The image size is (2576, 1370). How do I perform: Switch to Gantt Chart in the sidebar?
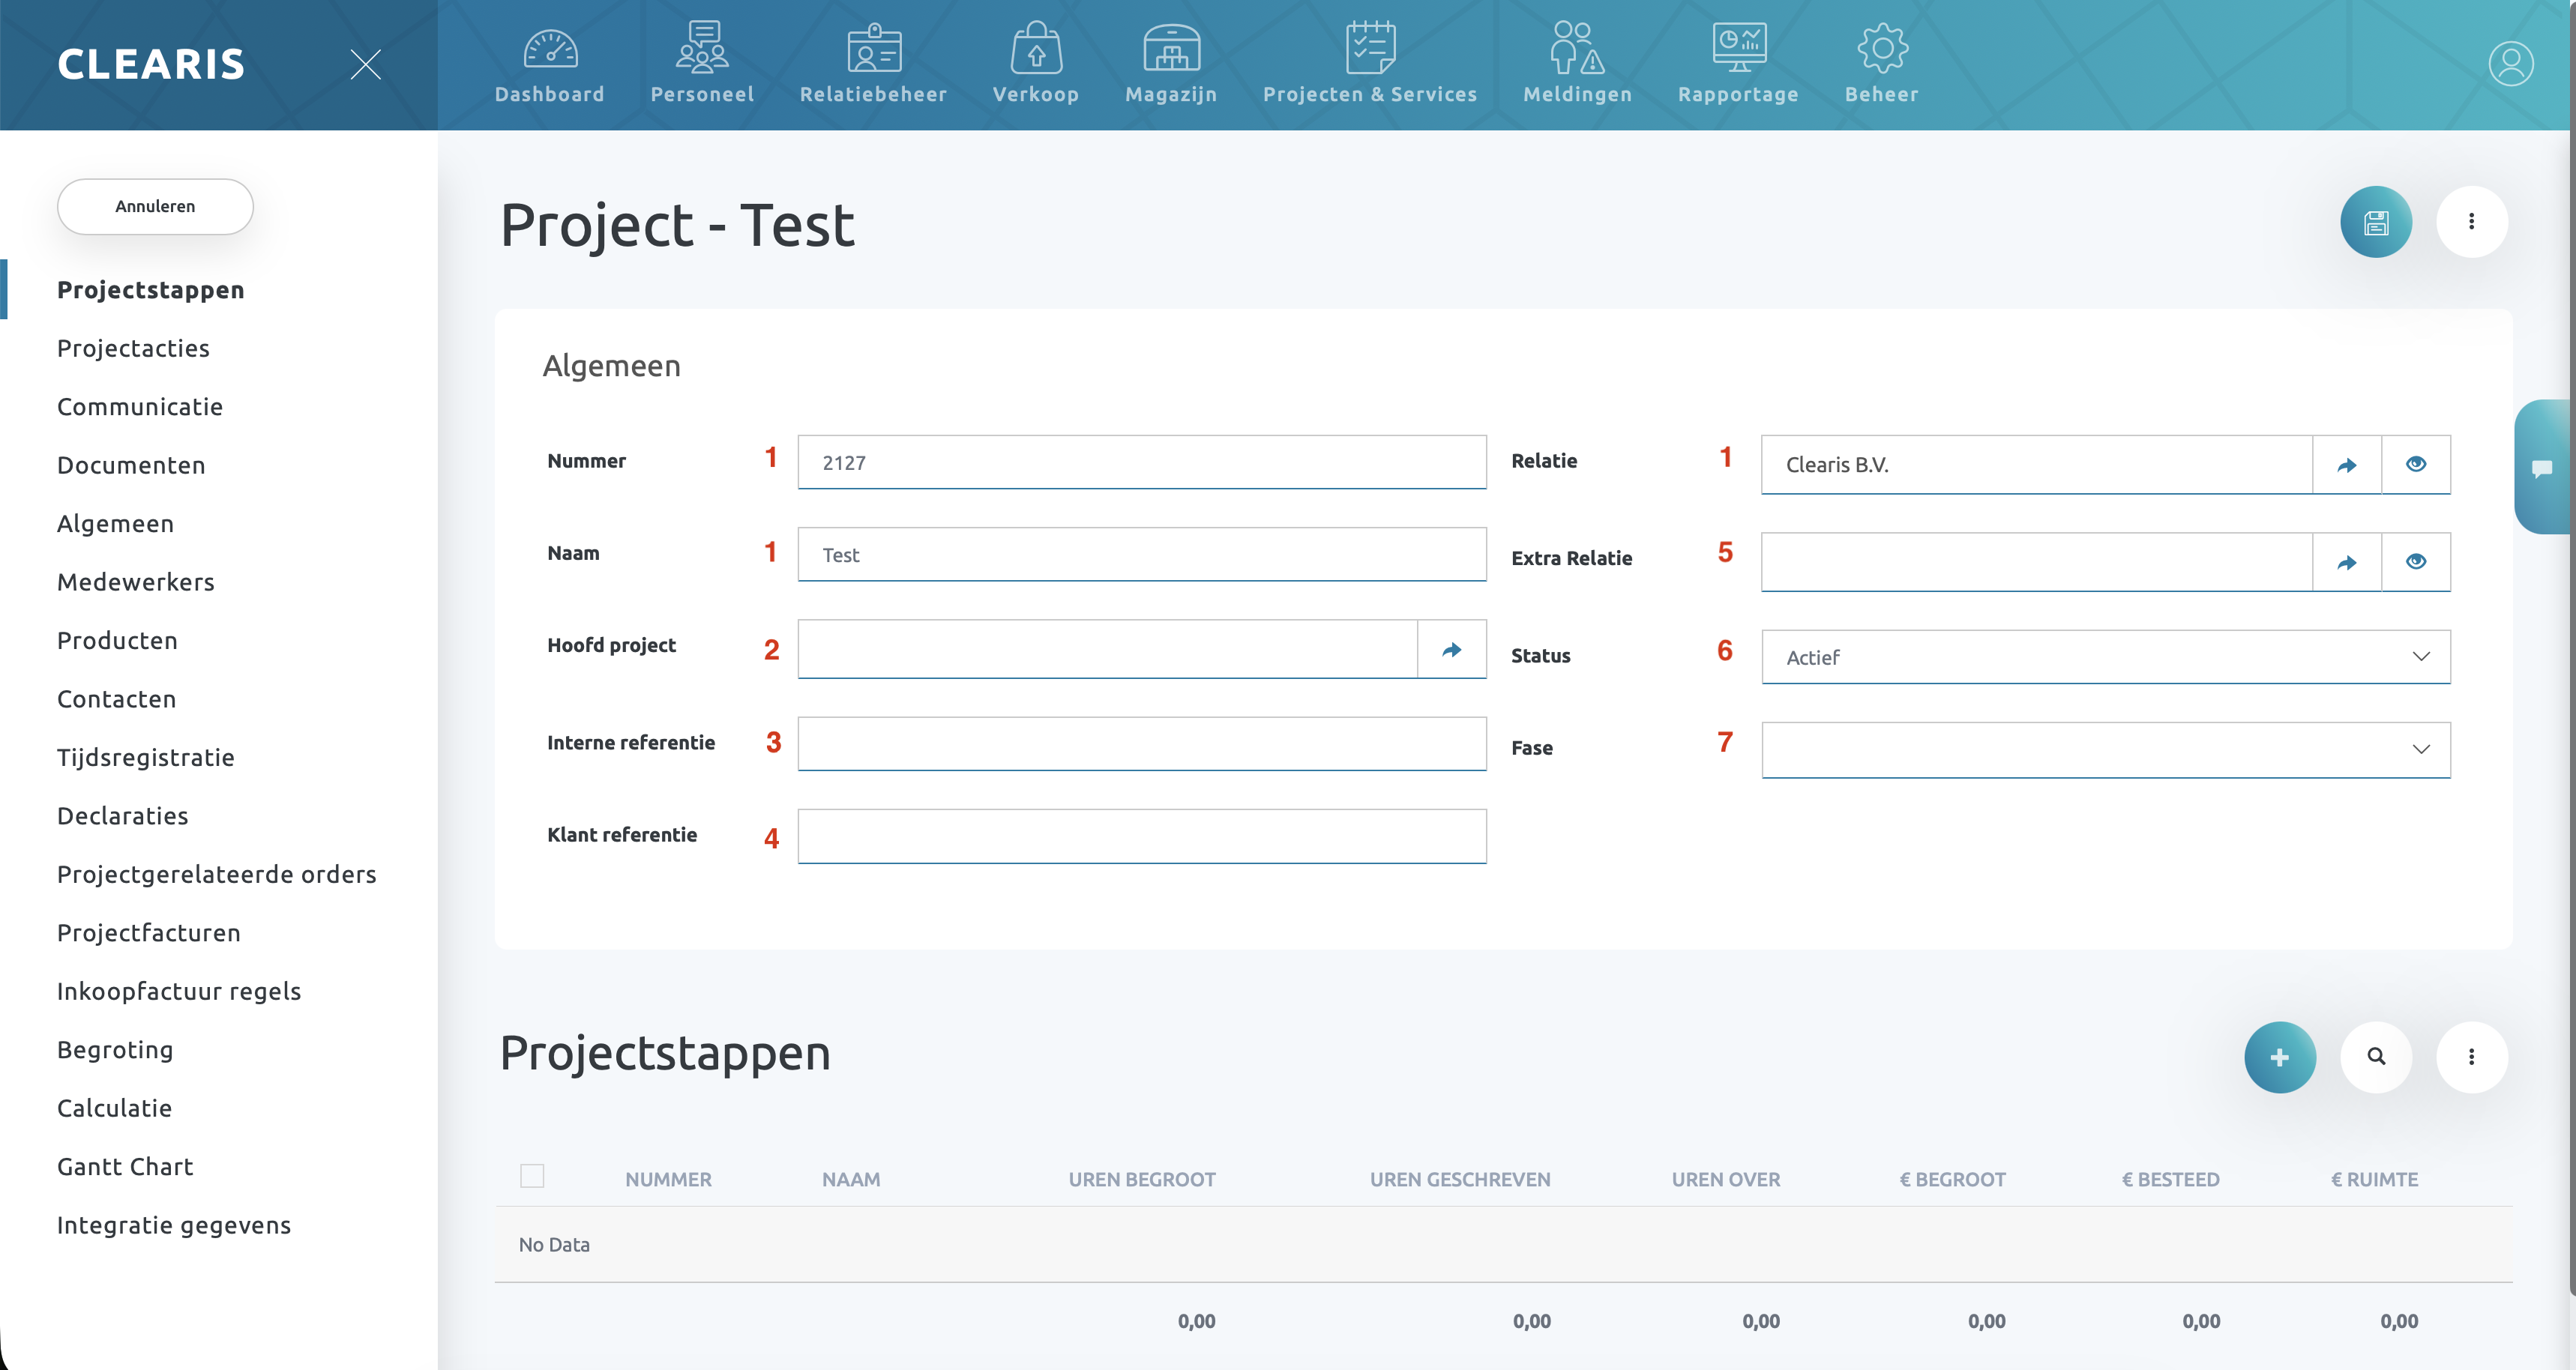pyautogui.click(x=124, y=1166)
